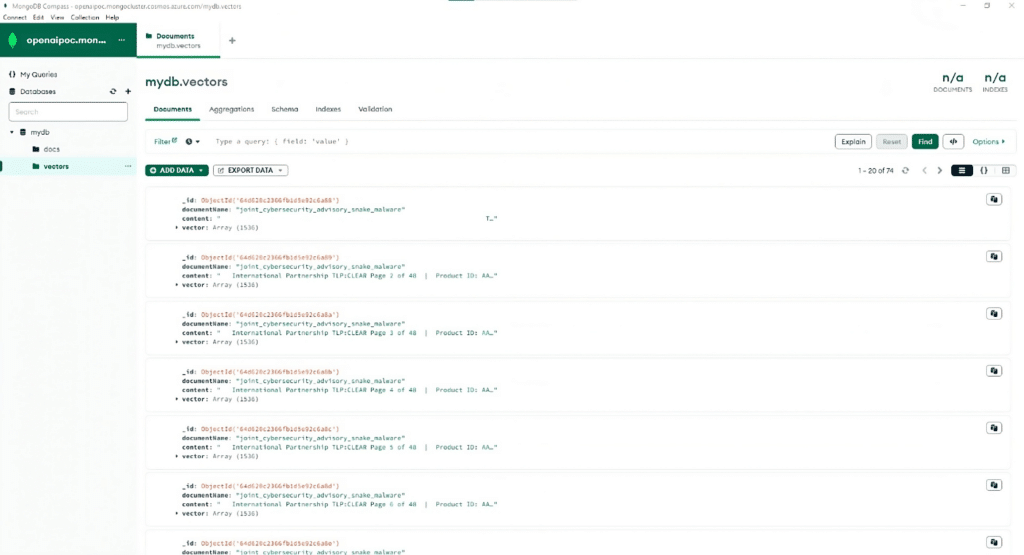Go to the previous page of documents
Viewport: 1024px width, 555px height.
(924, 170)
